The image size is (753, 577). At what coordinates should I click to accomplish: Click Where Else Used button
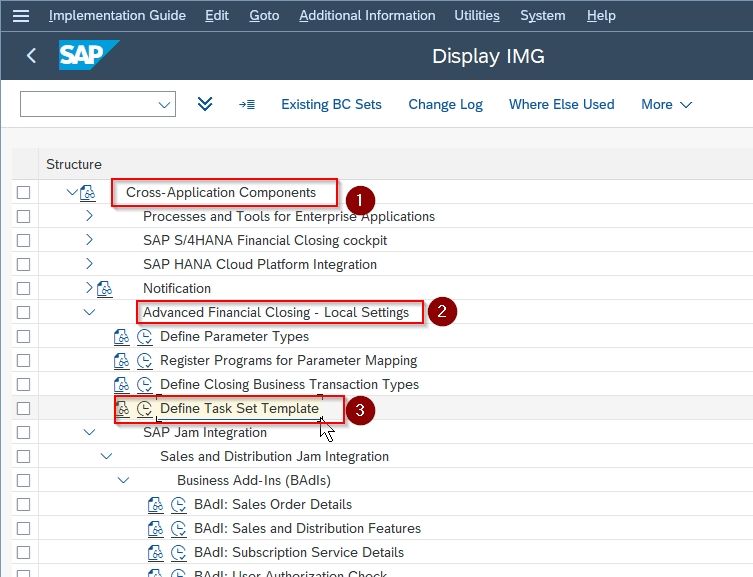click(x=561, y=104)
